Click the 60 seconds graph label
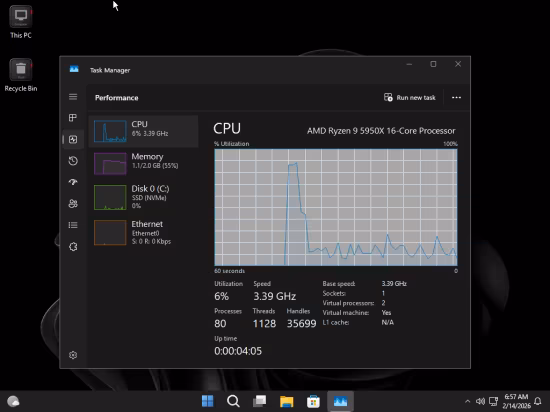550x412 pixels. (x=229, y=271)
